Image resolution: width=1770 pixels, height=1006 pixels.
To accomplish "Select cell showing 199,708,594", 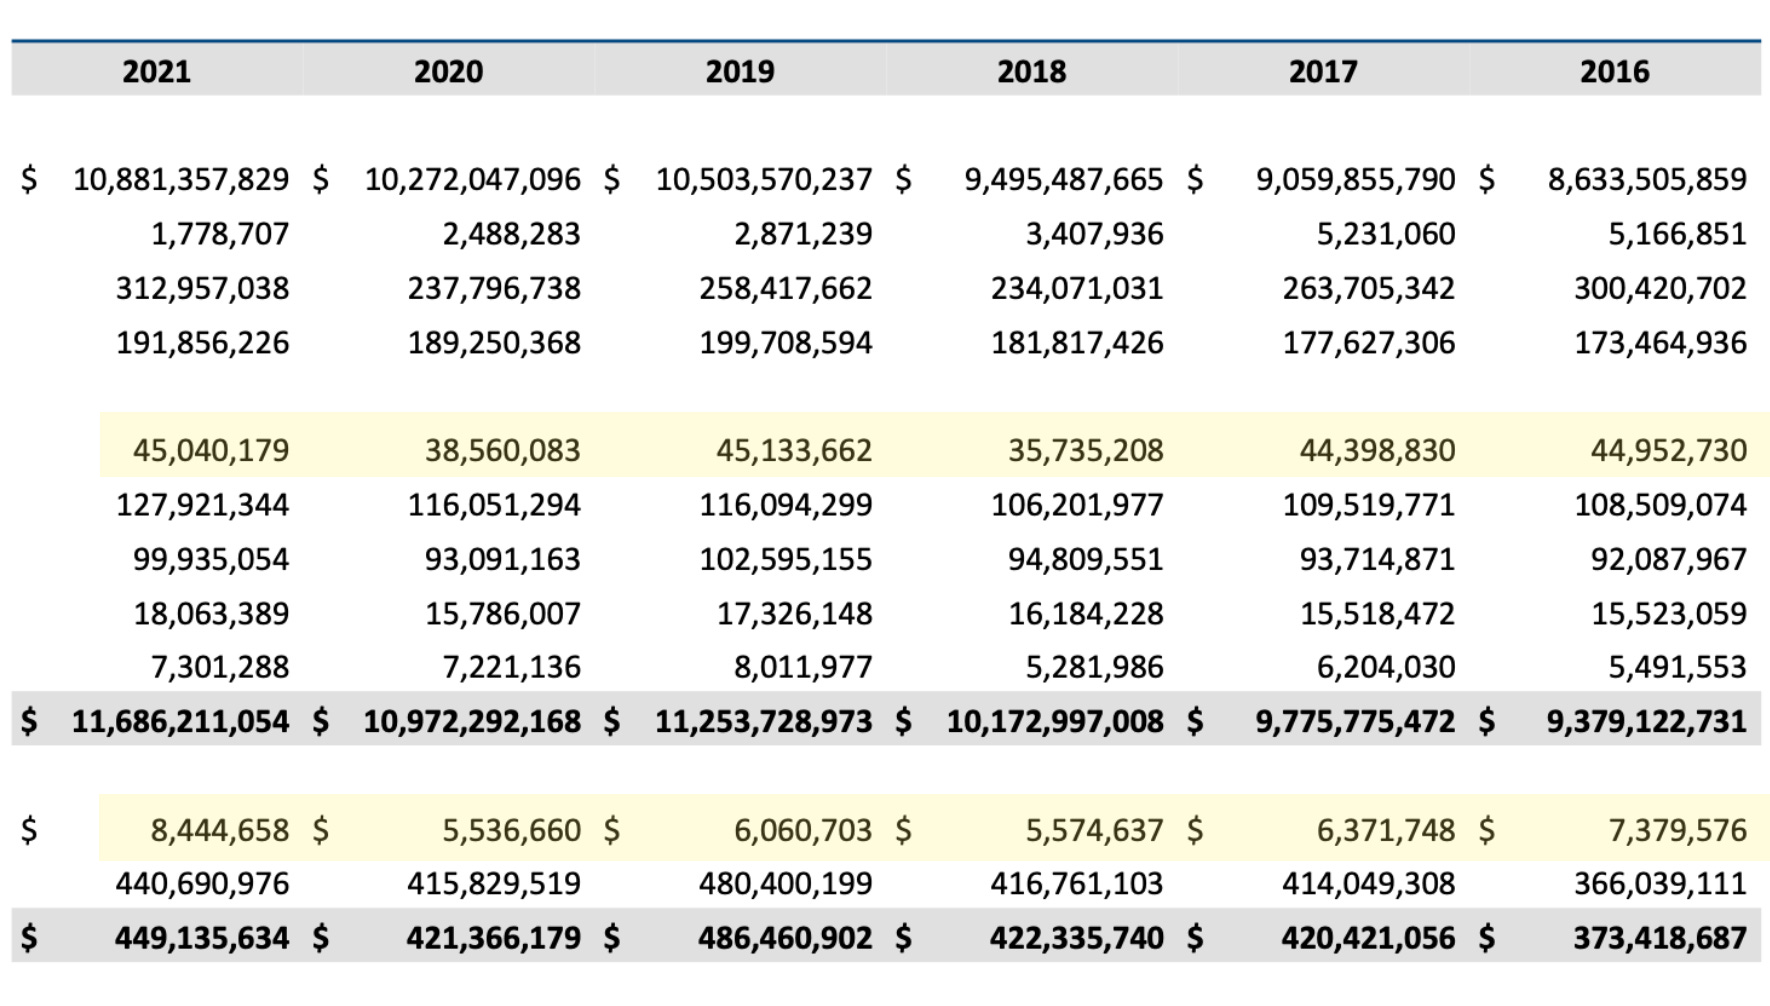I will 786,343.
